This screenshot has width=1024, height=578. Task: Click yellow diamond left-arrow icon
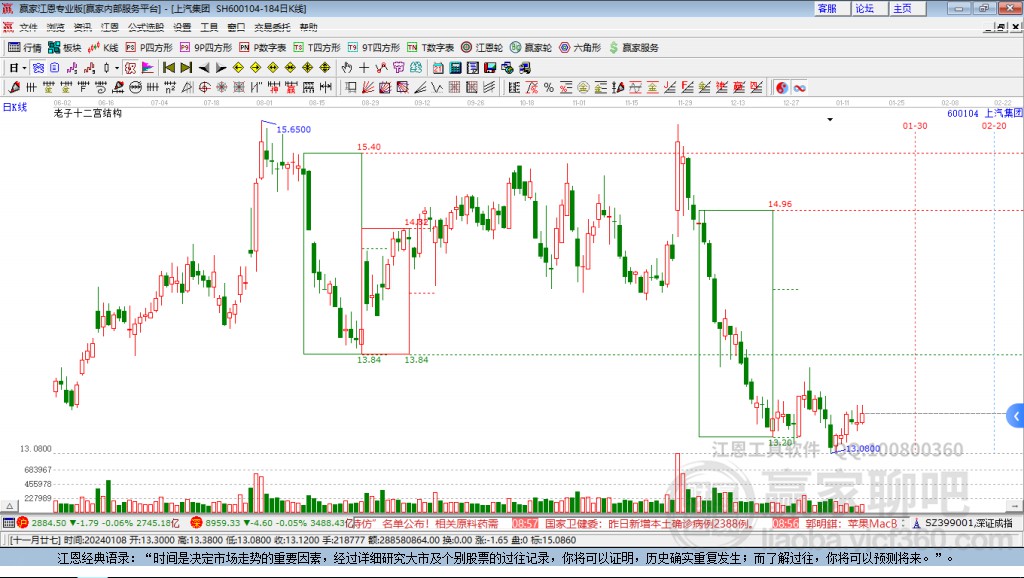pos(238,68)
